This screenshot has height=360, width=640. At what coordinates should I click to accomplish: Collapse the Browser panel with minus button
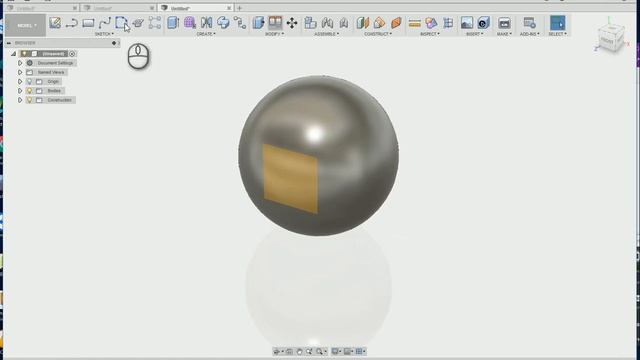coord(9,43)
